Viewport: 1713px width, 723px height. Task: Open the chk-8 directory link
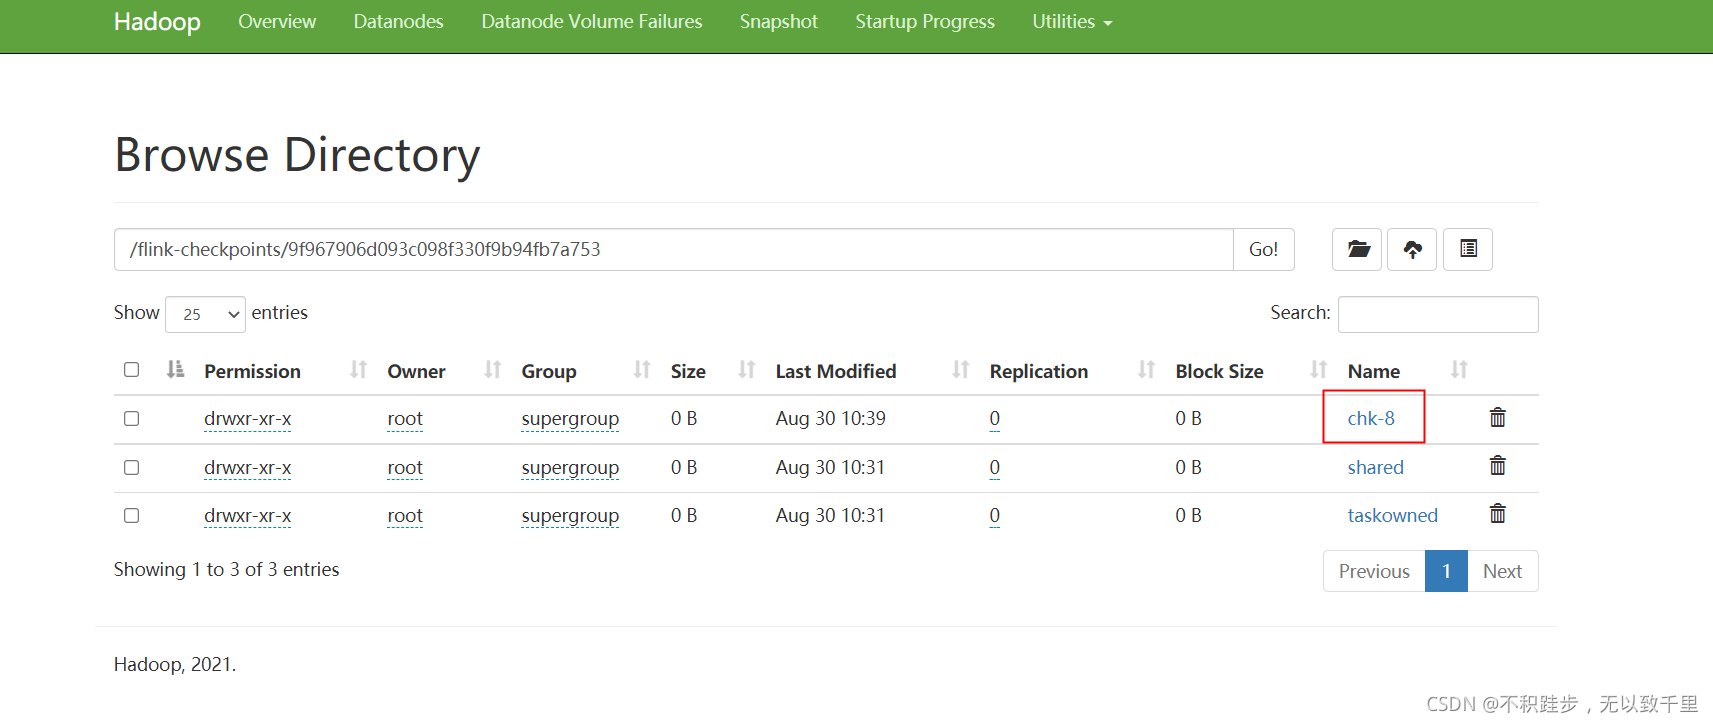point(1371,418)
